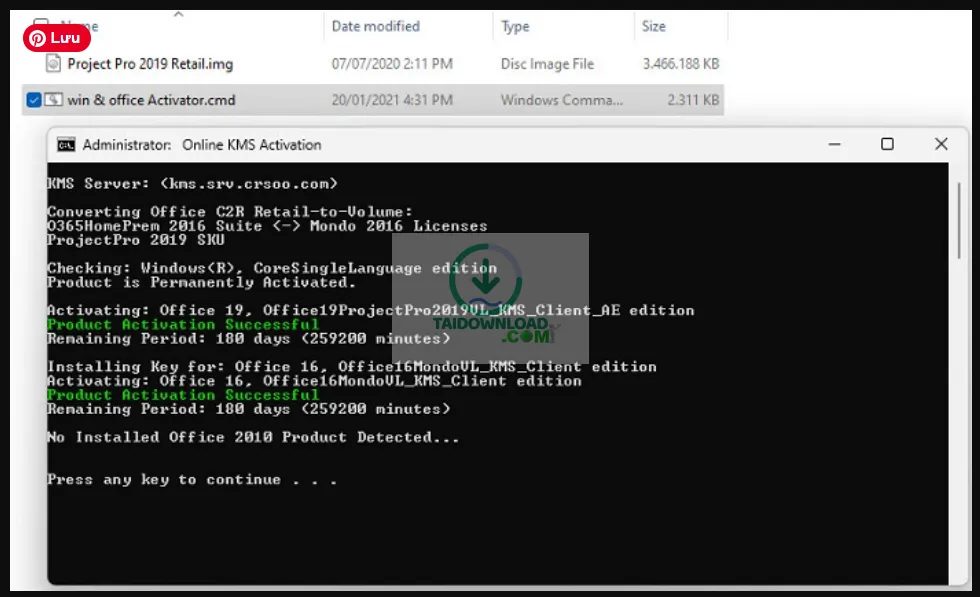Minimize the Online KMS Activation window
This screenshot has width=980, height=597.
(833, 145)
